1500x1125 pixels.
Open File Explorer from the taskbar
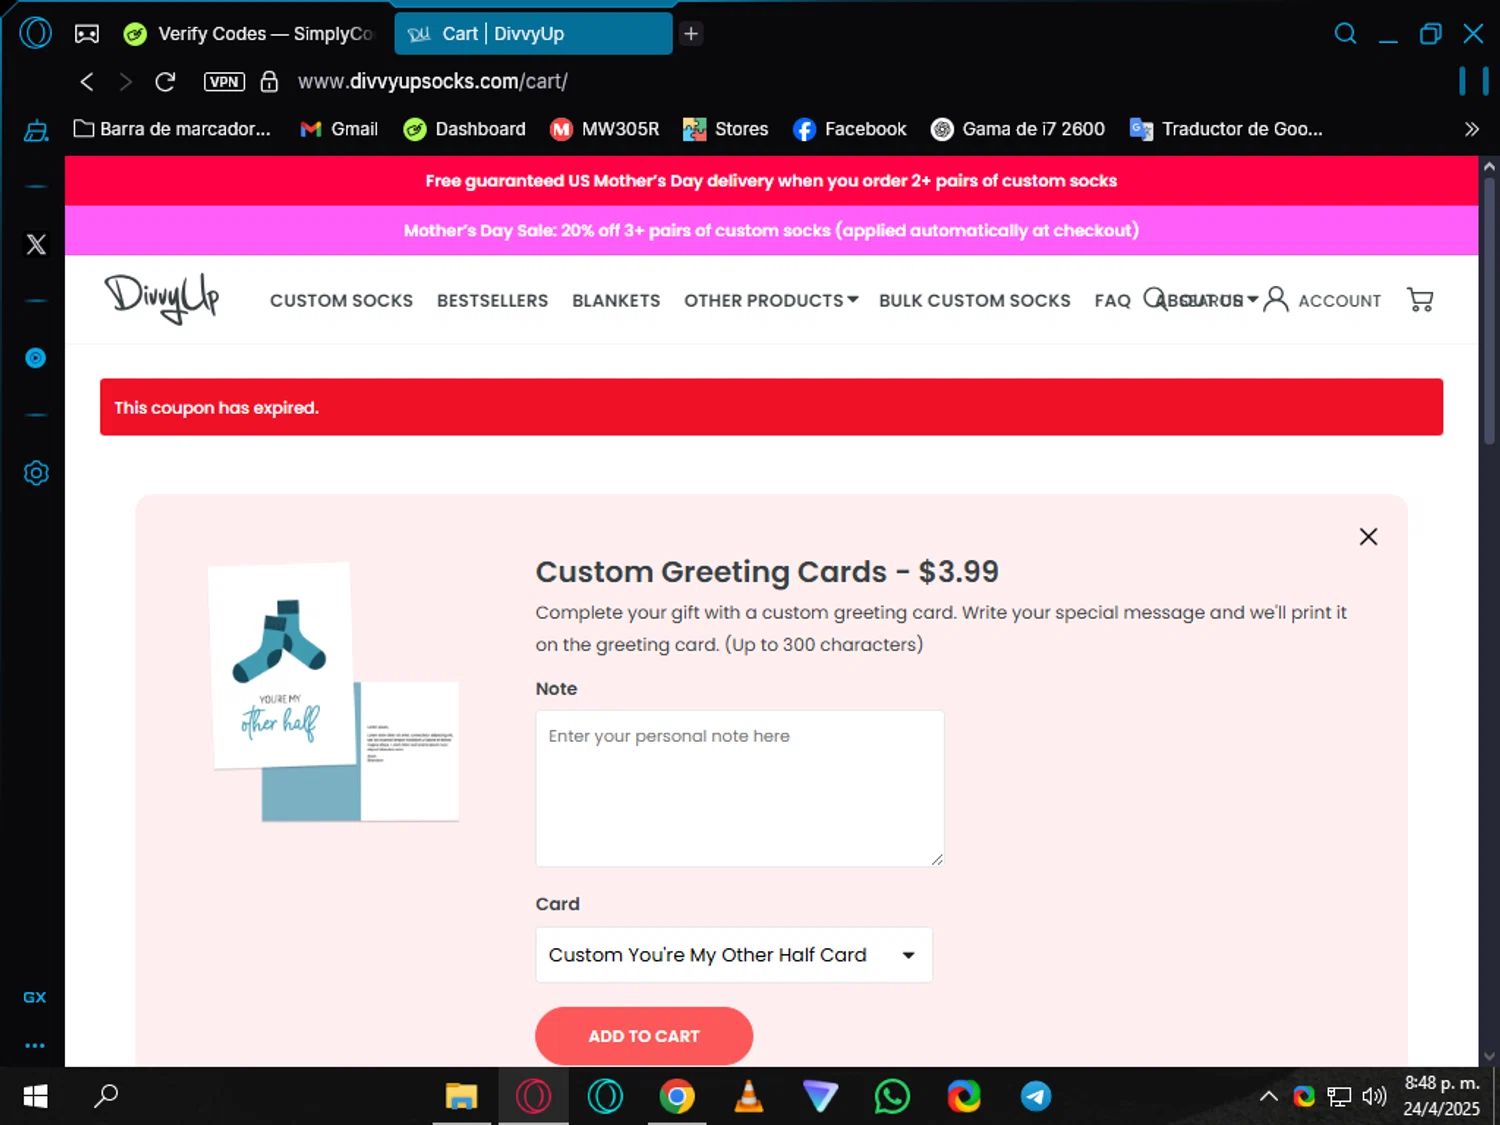(x=461, y=1097)
